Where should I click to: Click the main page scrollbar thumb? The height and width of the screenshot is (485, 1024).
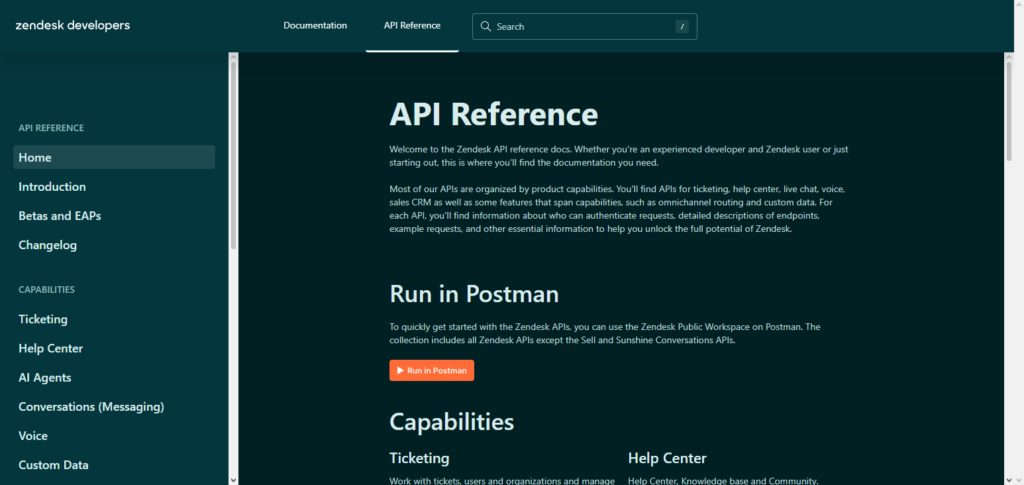click(1009, 112)
